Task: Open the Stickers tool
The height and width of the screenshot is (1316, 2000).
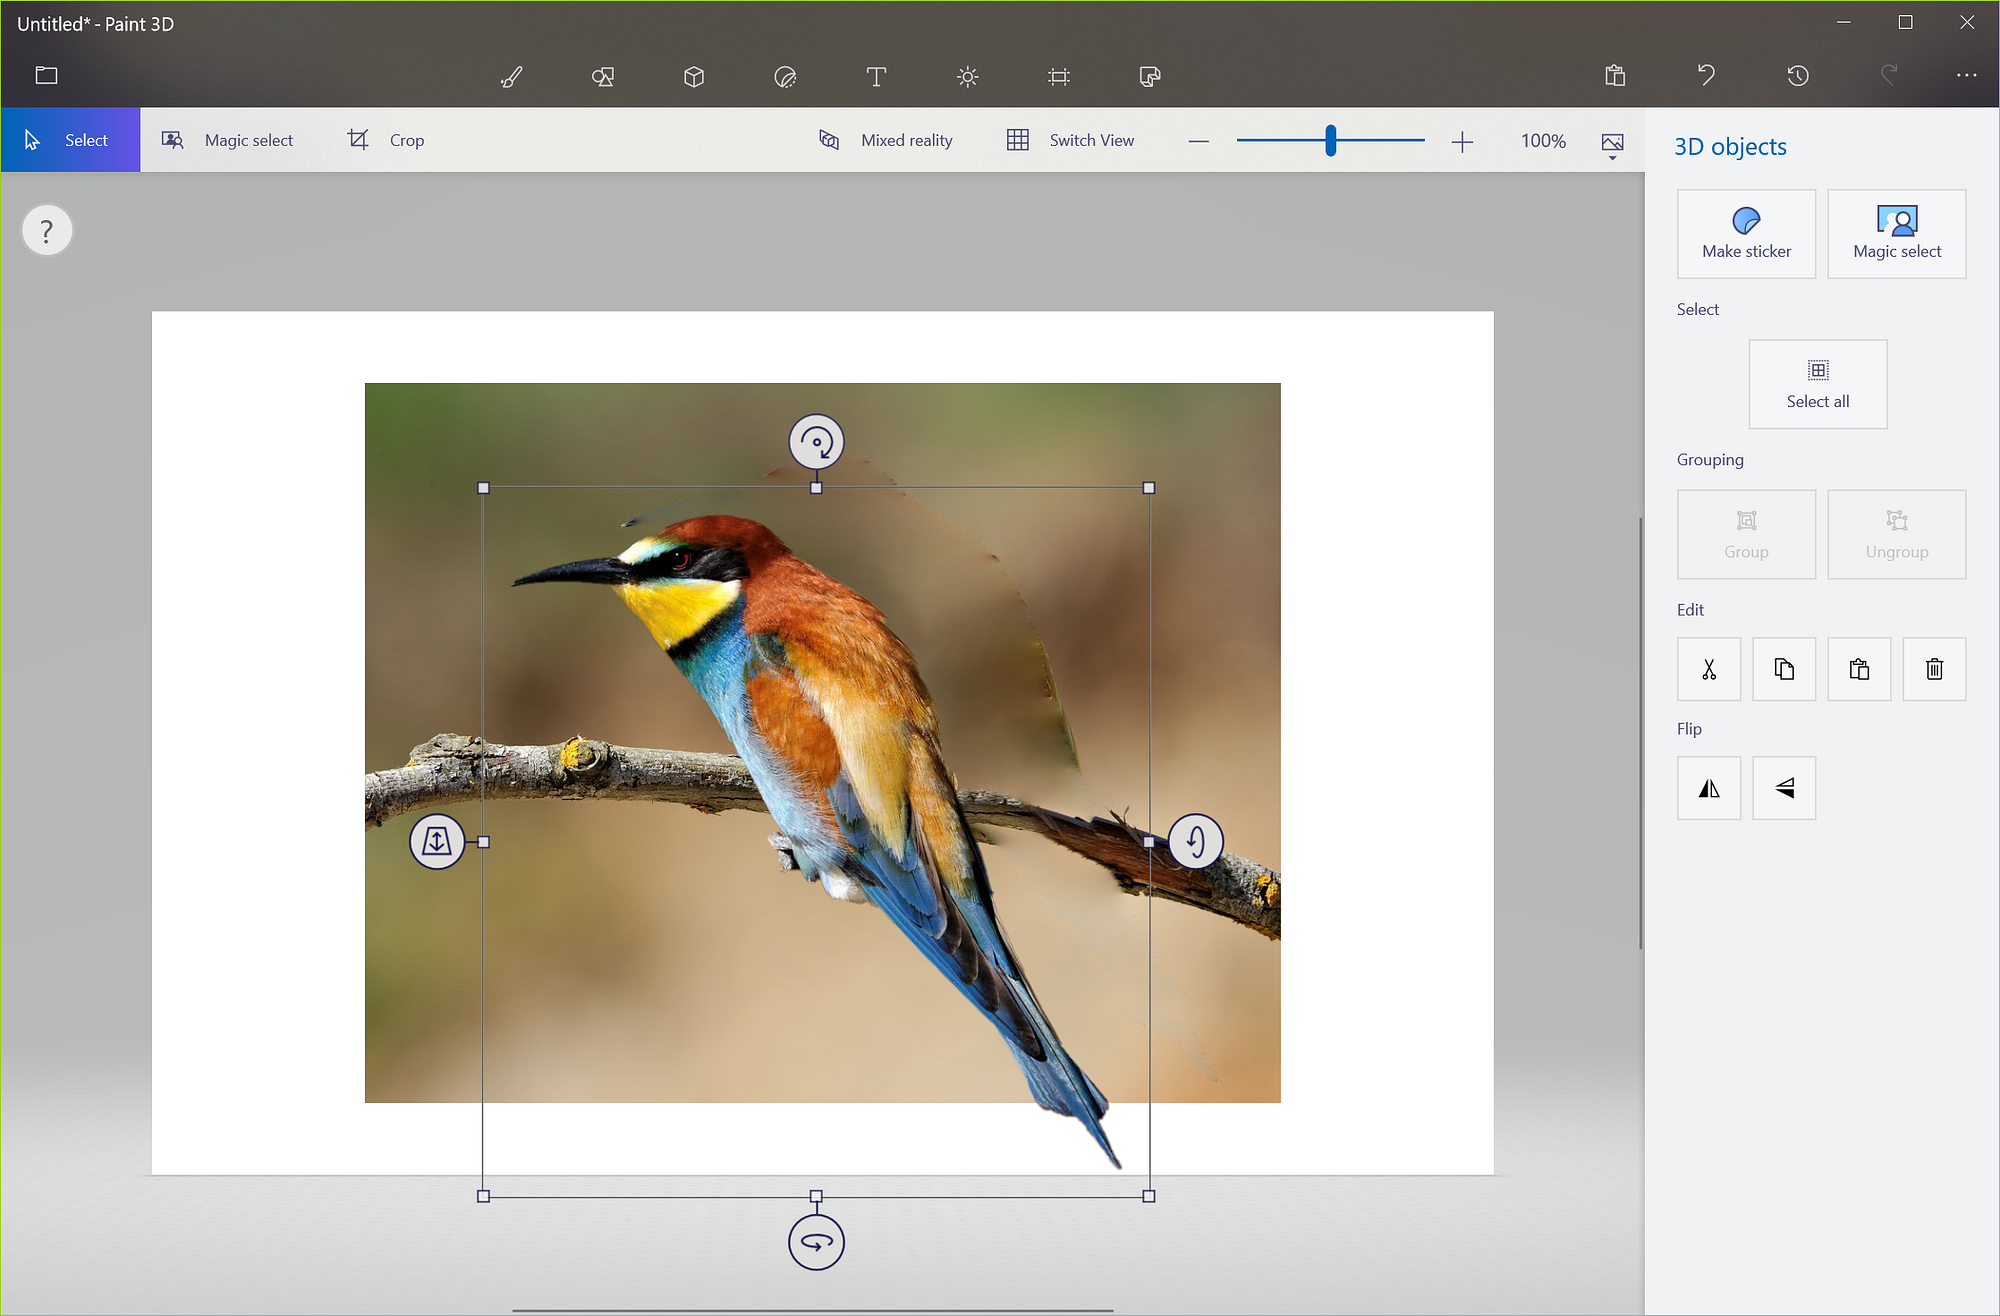Action: 785,77
